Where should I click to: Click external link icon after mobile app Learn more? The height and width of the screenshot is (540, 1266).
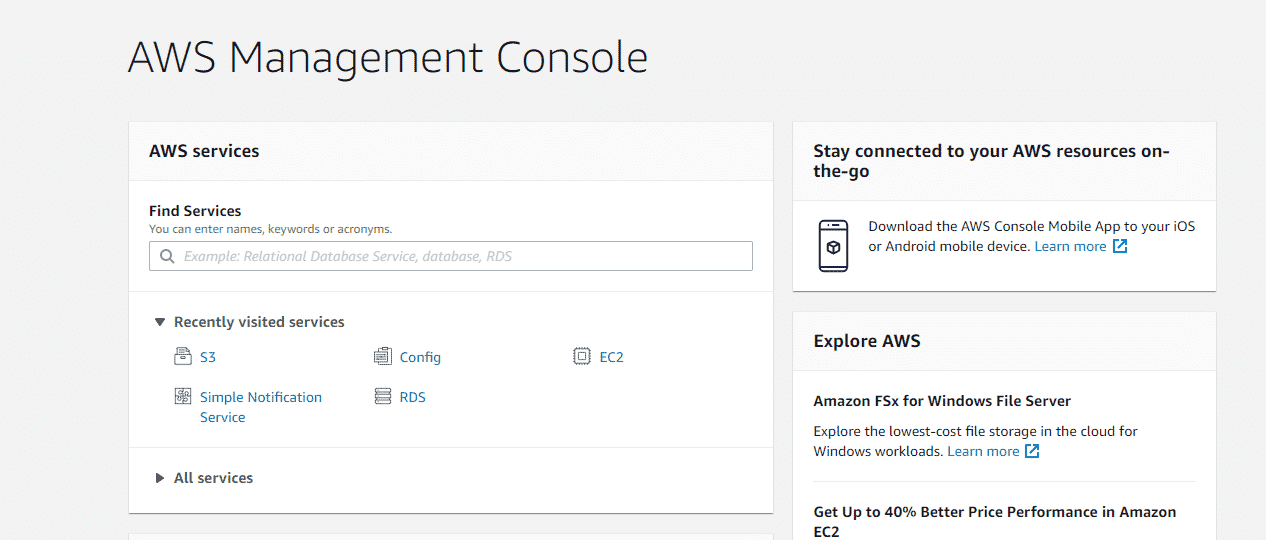coord(1120,246)
